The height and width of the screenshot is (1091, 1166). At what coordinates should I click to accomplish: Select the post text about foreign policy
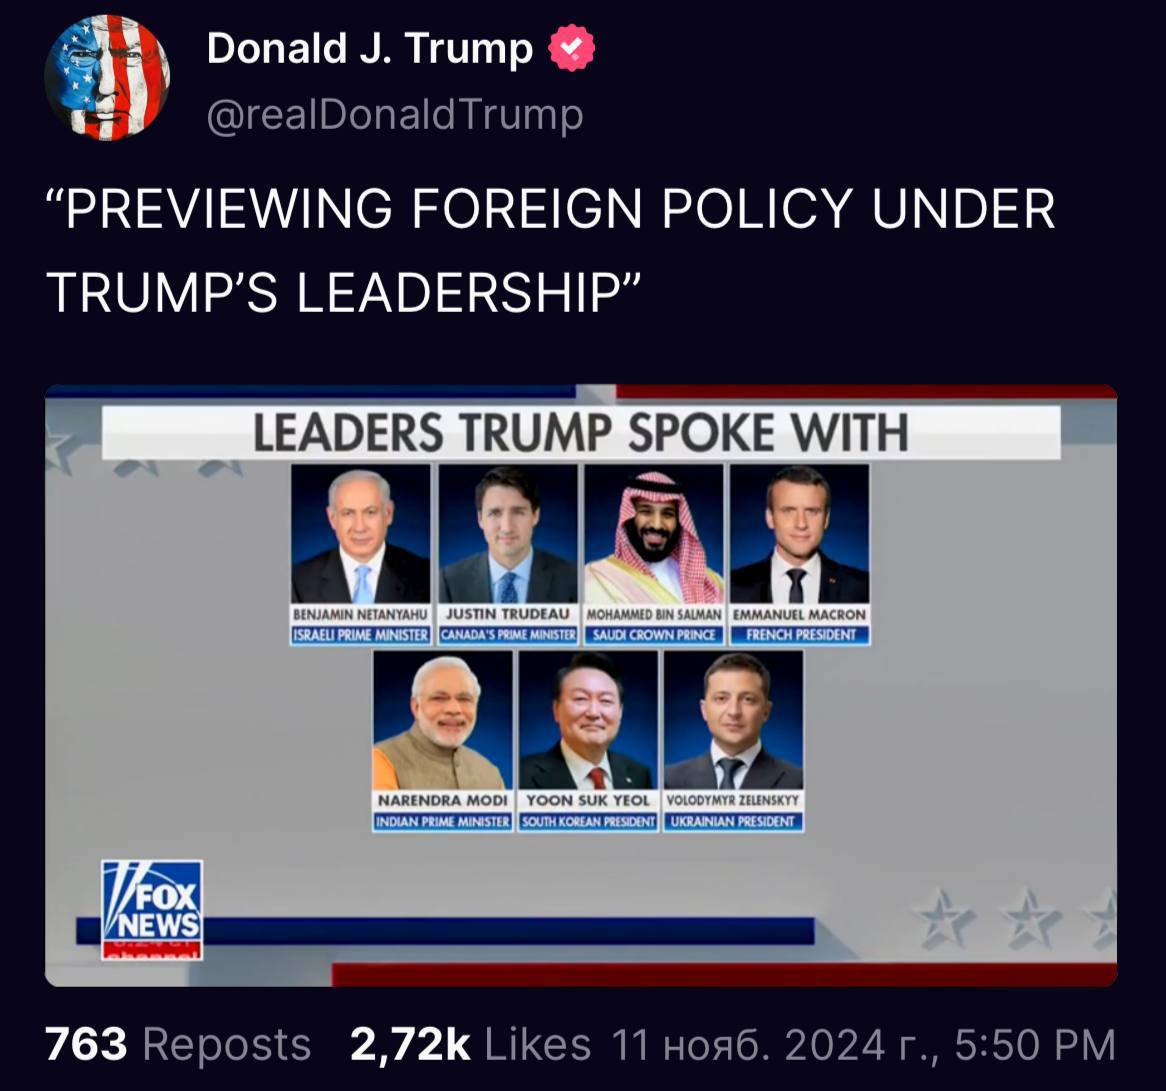pos(550,250)
